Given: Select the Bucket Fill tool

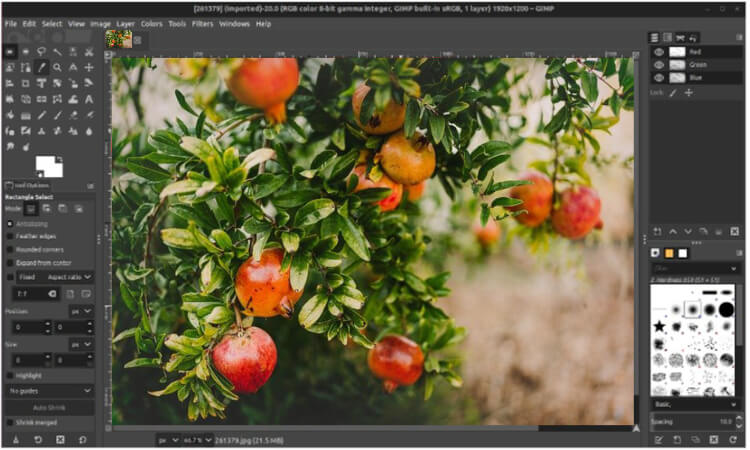Looking at the screenshot, I should (x=10, y=115).
